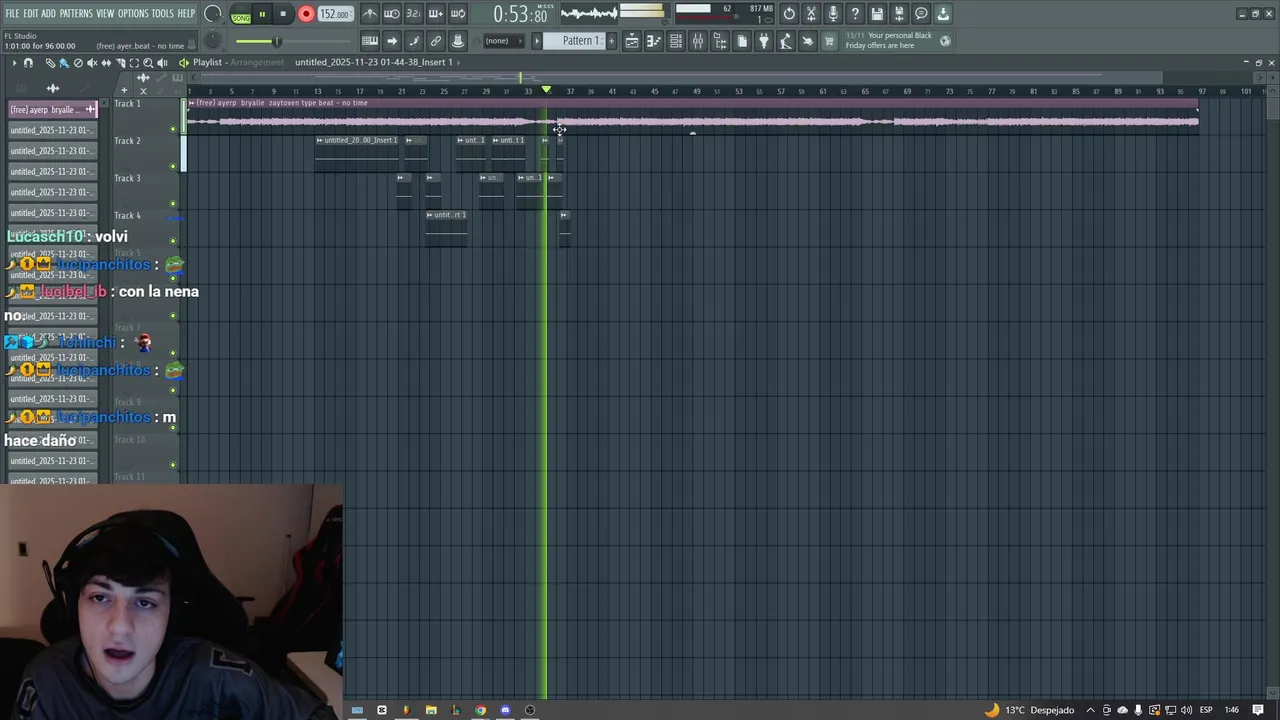Open the PATTERNS menu
This screenshot has height=720, width=1280.
tap(76, 14)
